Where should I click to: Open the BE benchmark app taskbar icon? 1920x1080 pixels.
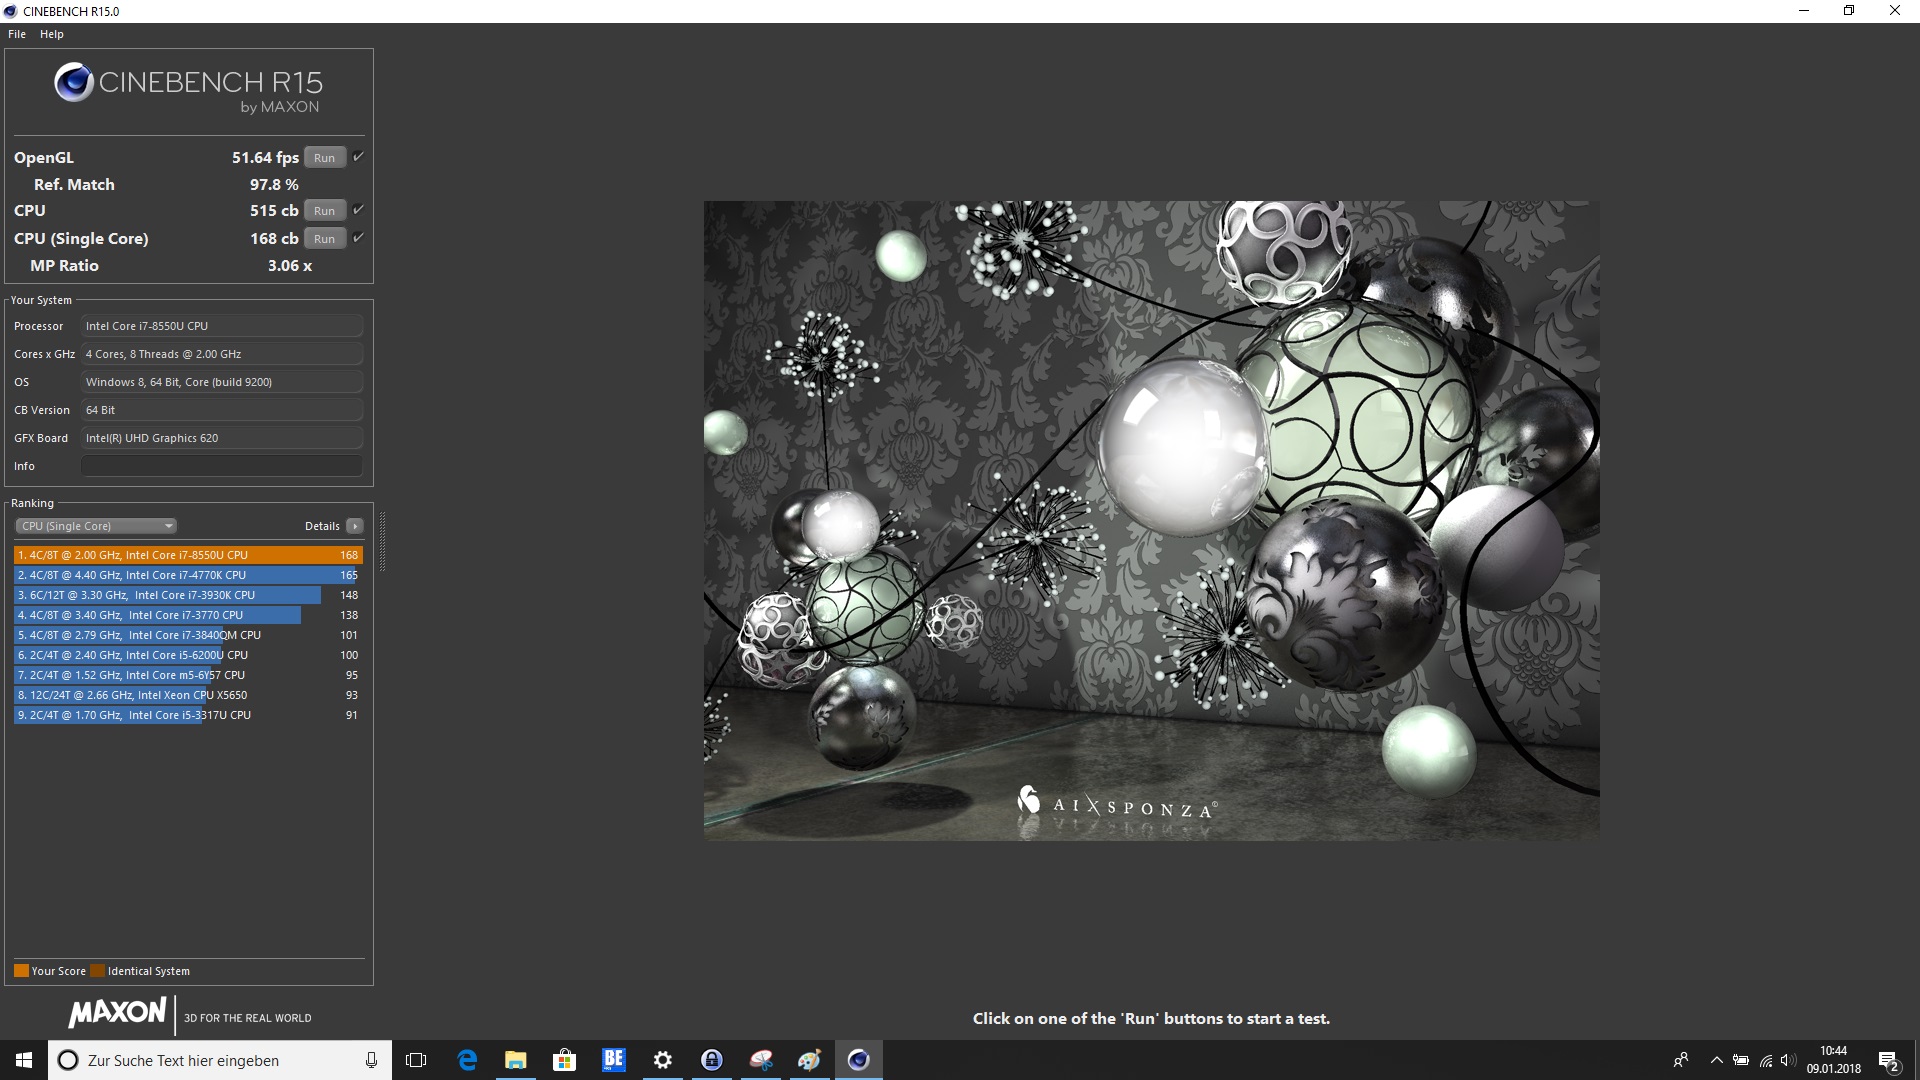613,1060
